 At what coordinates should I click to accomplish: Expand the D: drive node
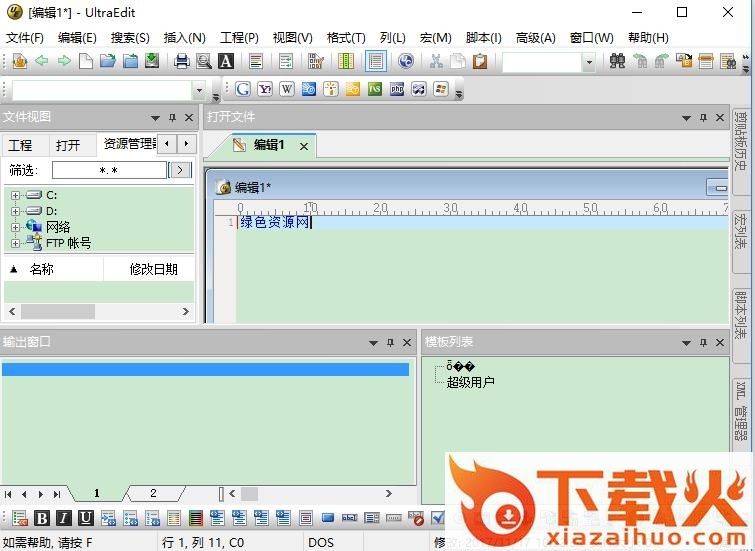tap(15, 211)
